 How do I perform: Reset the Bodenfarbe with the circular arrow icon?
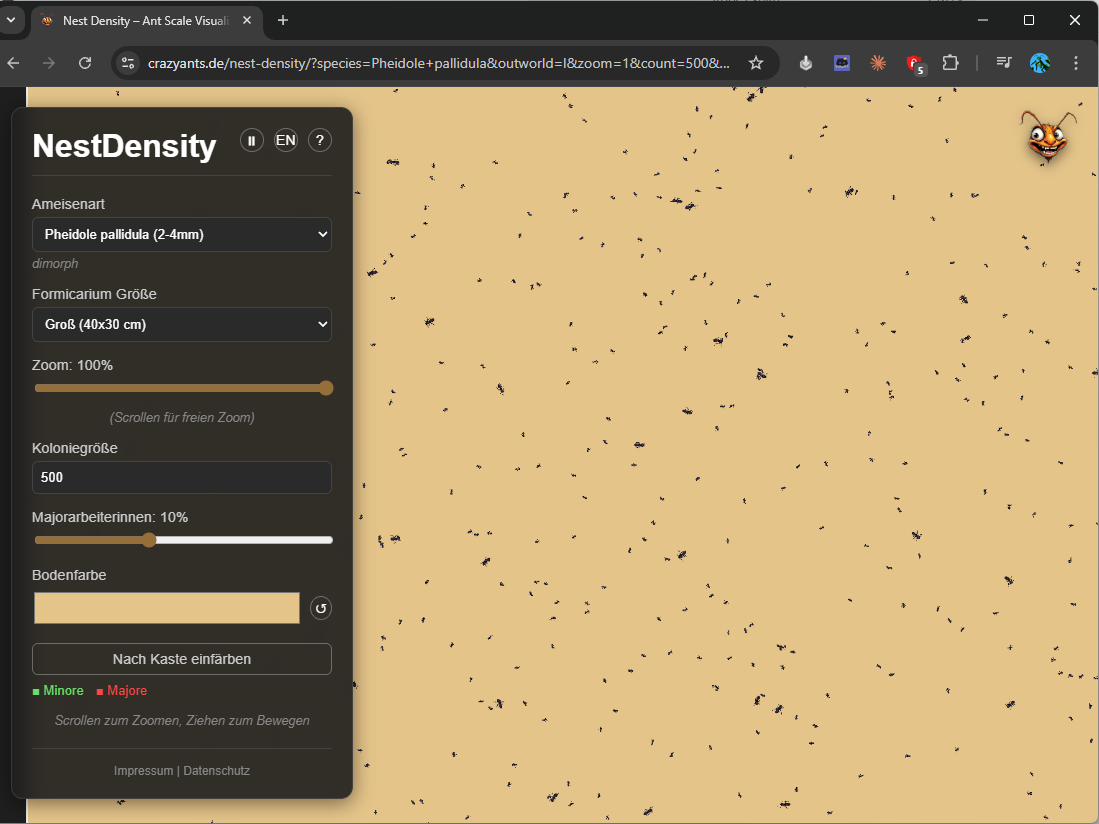[320, 607]
